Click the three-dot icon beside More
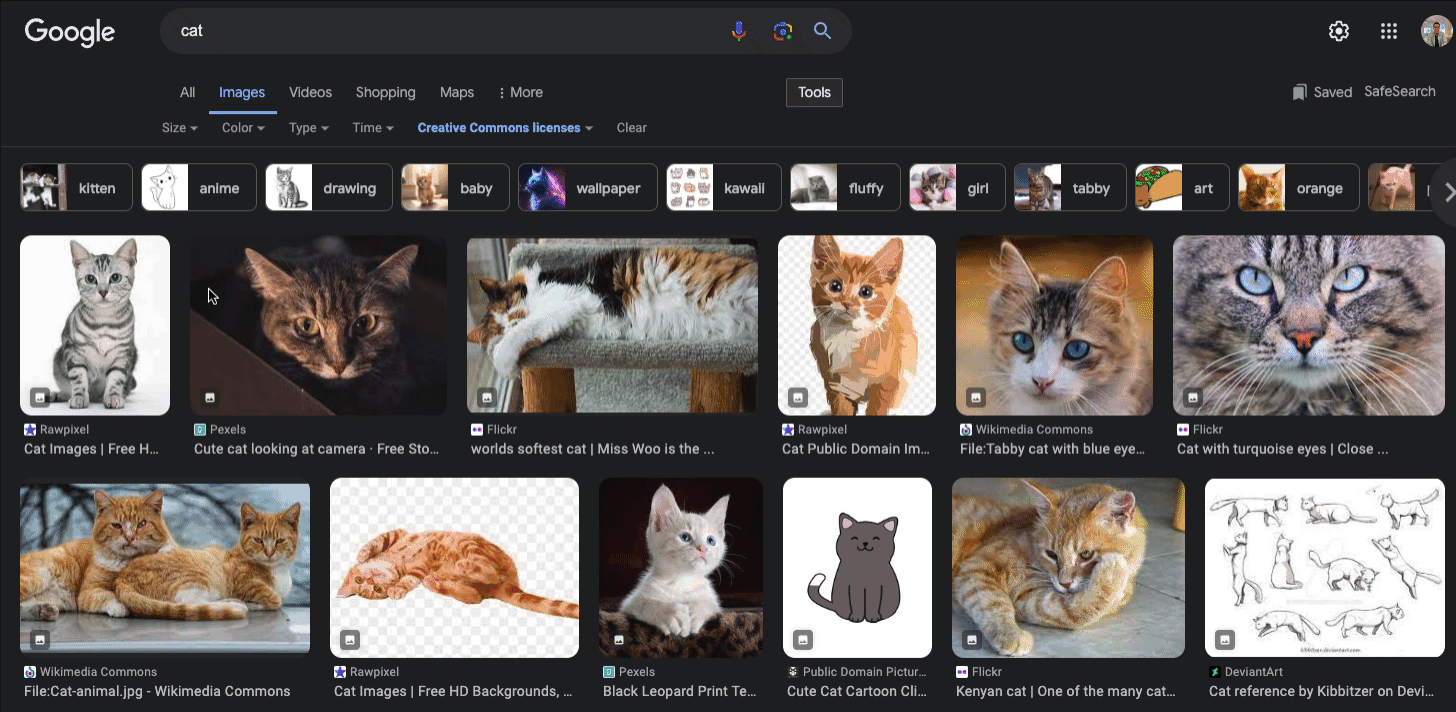The height and width of the screenshot is (712, 1456). 502,93
